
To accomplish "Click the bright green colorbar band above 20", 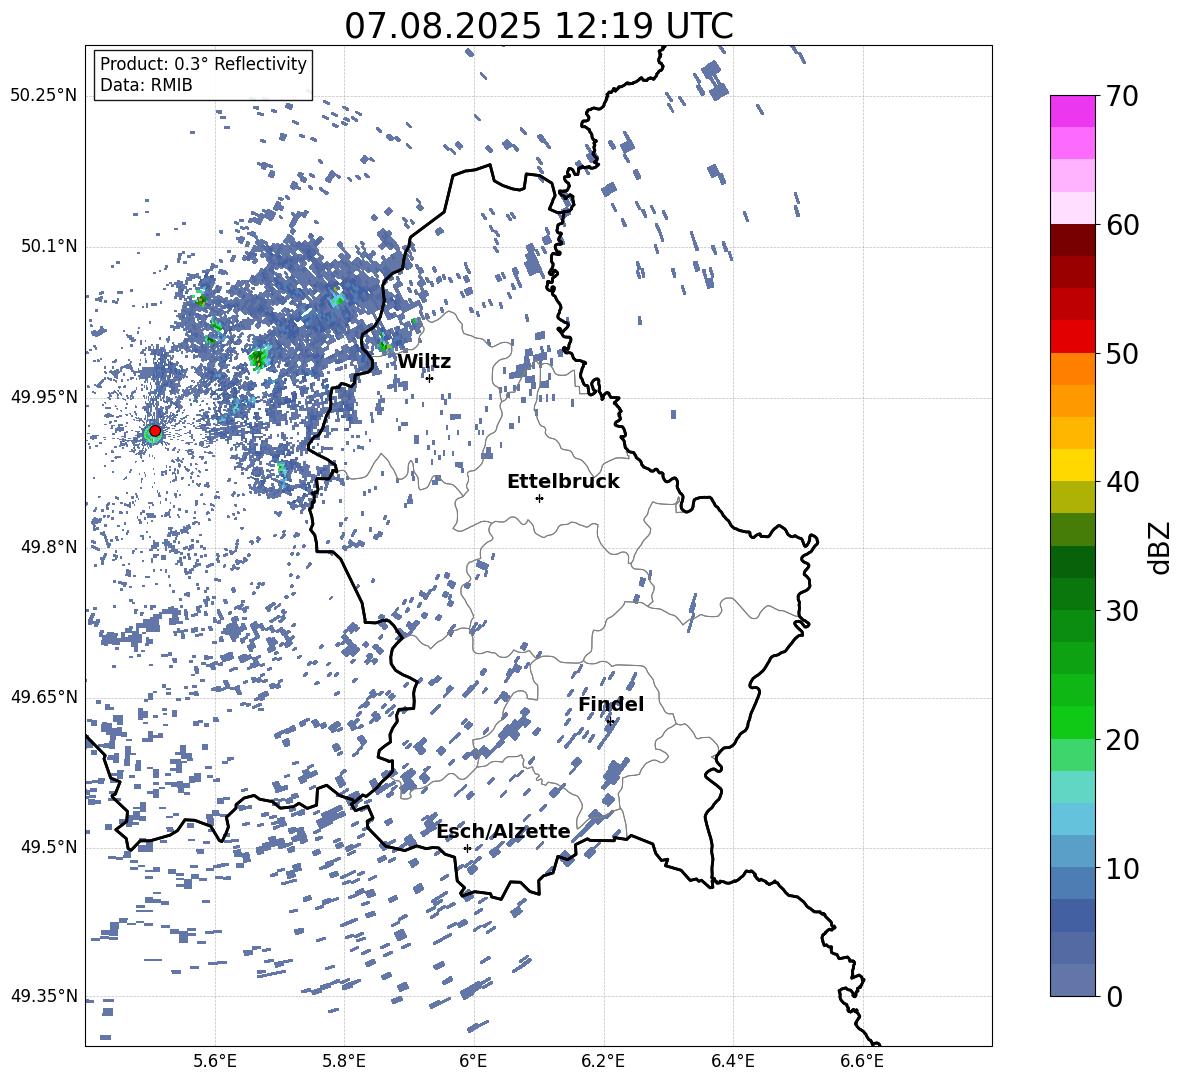I will (1072, 722).
